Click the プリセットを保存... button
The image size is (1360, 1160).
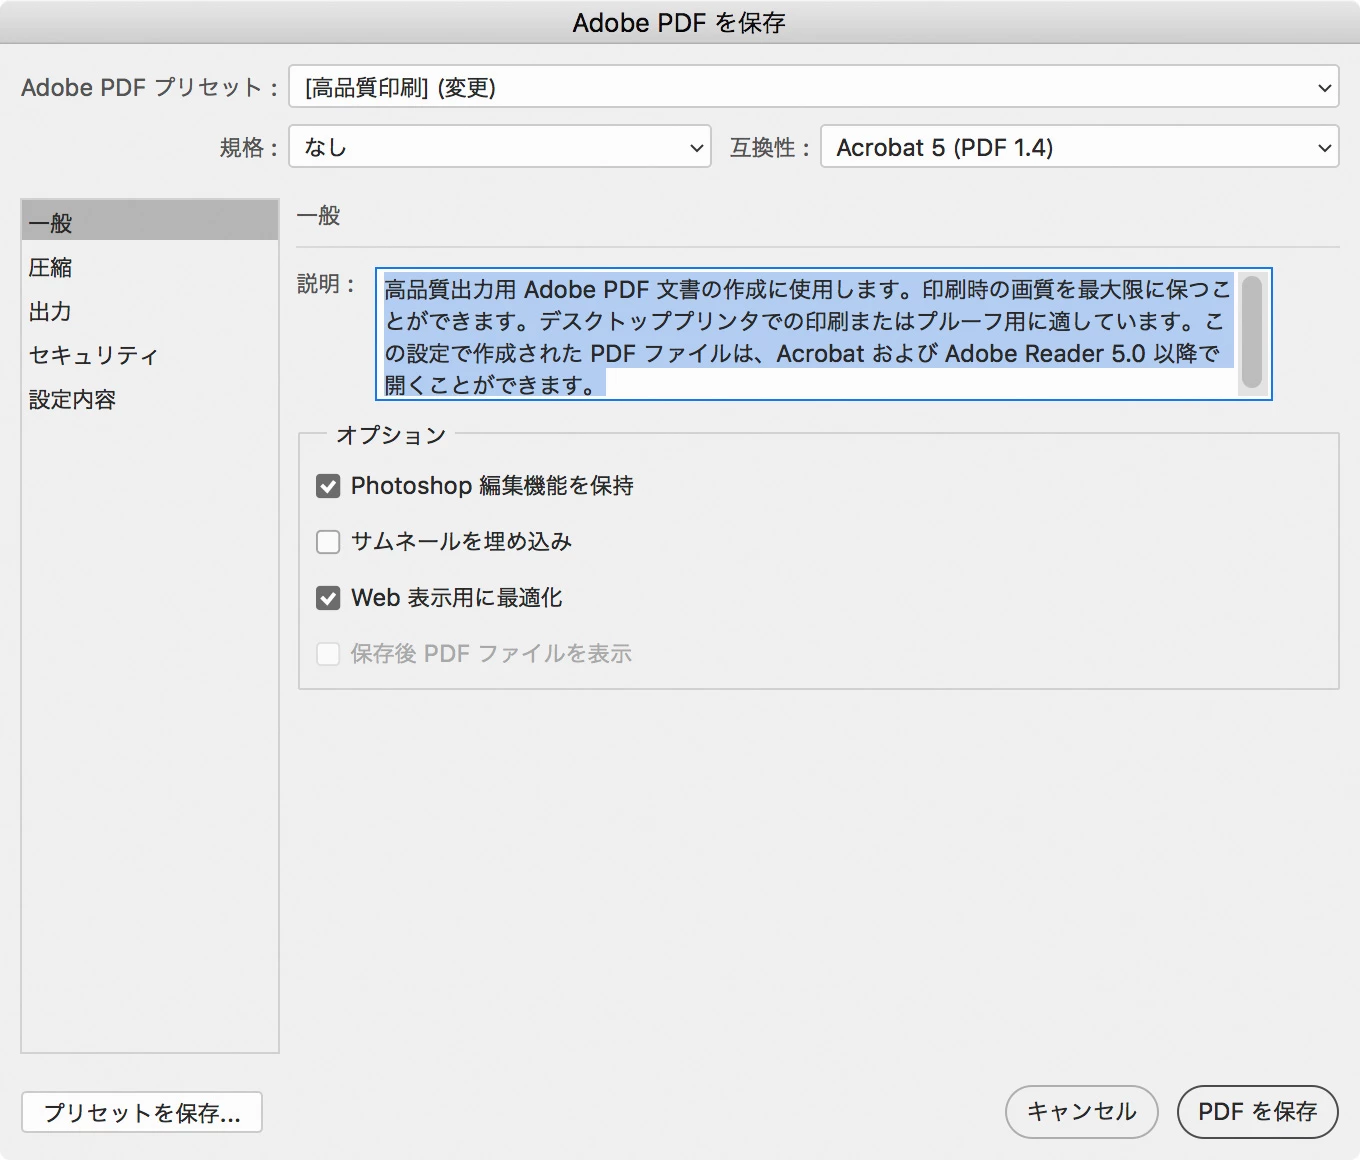(142, 1112)
